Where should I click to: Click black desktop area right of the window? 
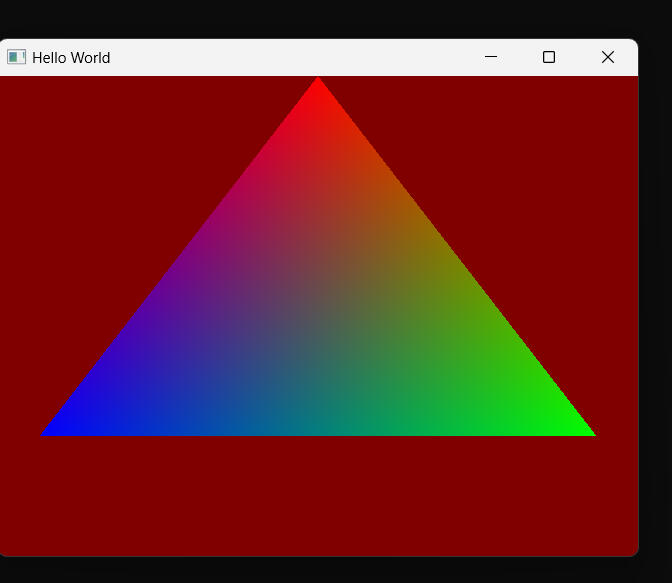click(x=655, y=300)
